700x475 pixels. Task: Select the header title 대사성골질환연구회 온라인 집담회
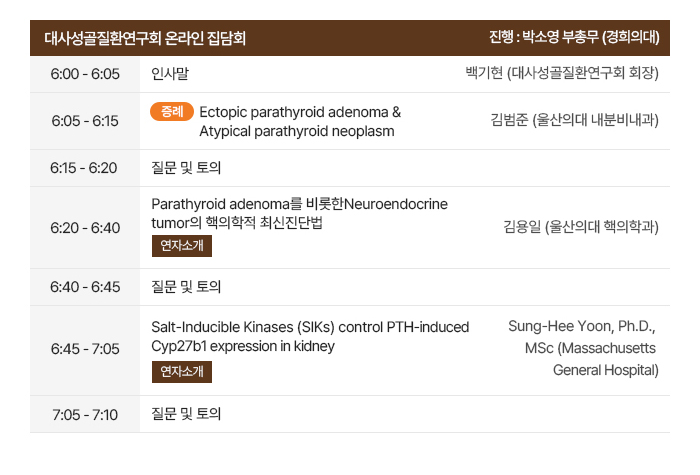coord(145,38)
